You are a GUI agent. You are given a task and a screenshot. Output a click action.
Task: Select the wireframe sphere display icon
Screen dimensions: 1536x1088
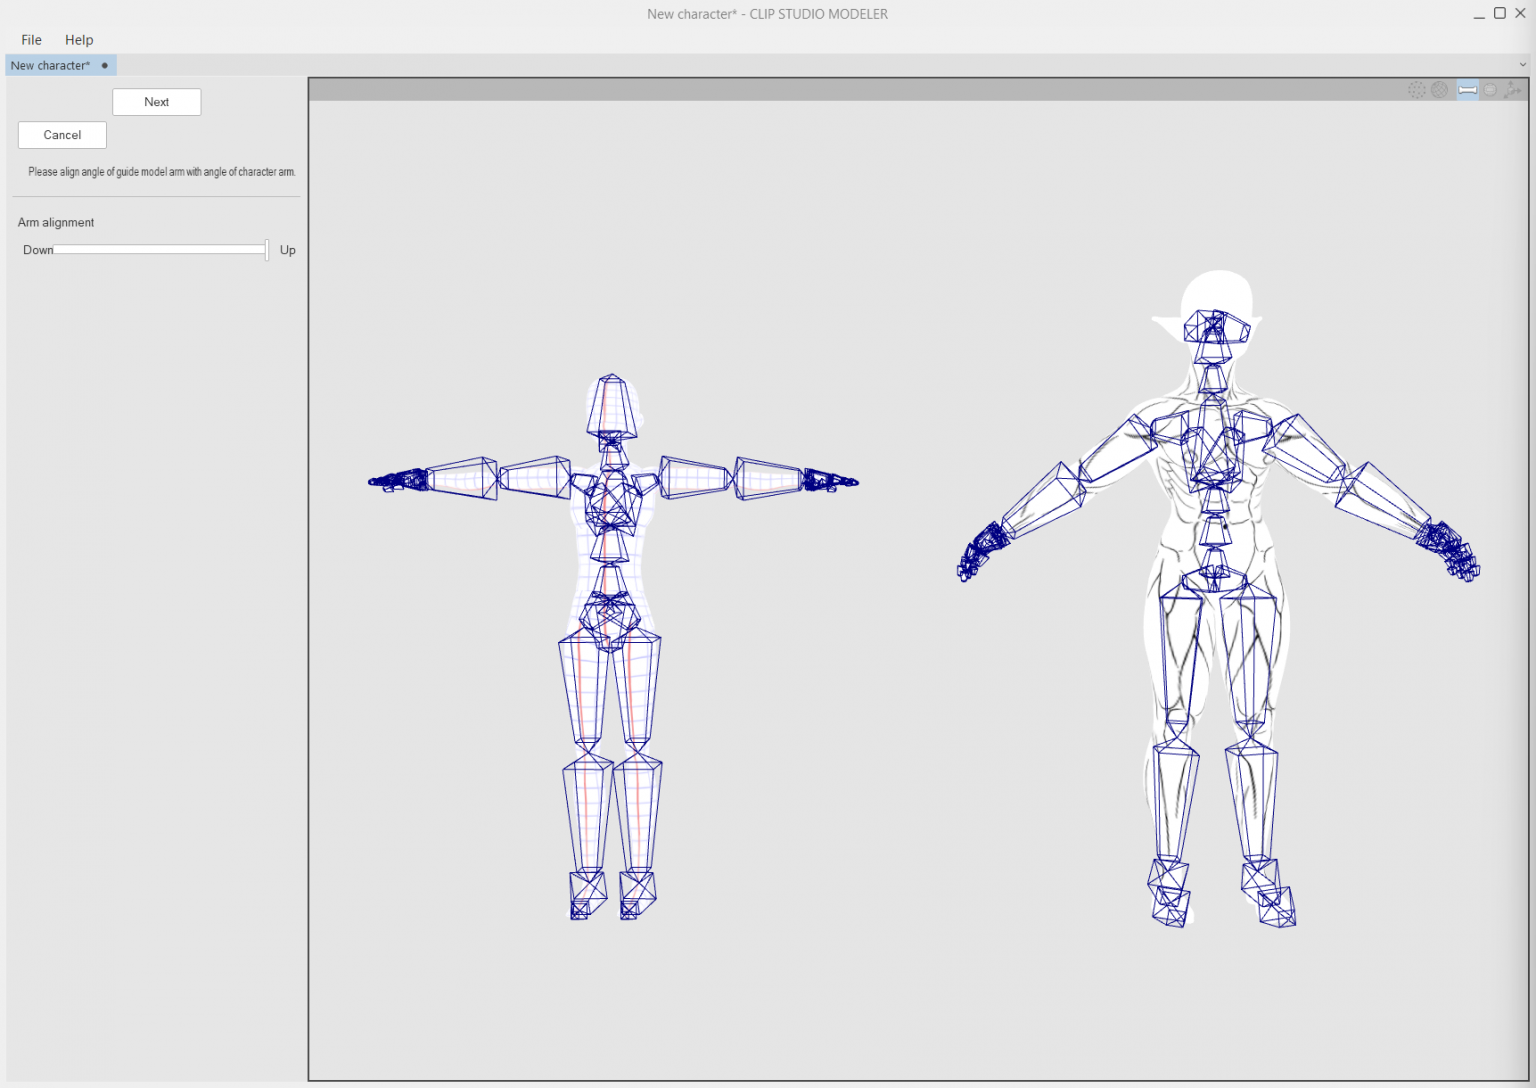click(x=1439, y=90)
